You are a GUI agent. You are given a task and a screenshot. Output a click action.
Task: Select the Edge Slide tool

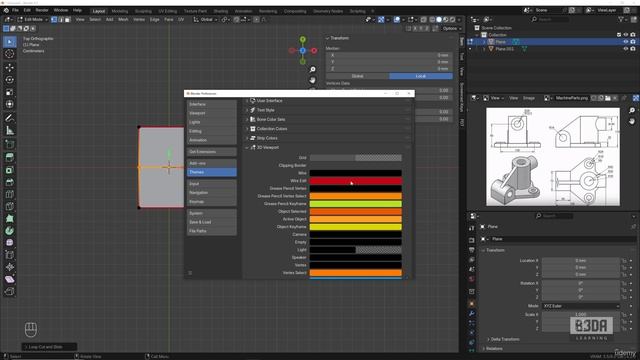pyautogui.click(x=10, y=255)
